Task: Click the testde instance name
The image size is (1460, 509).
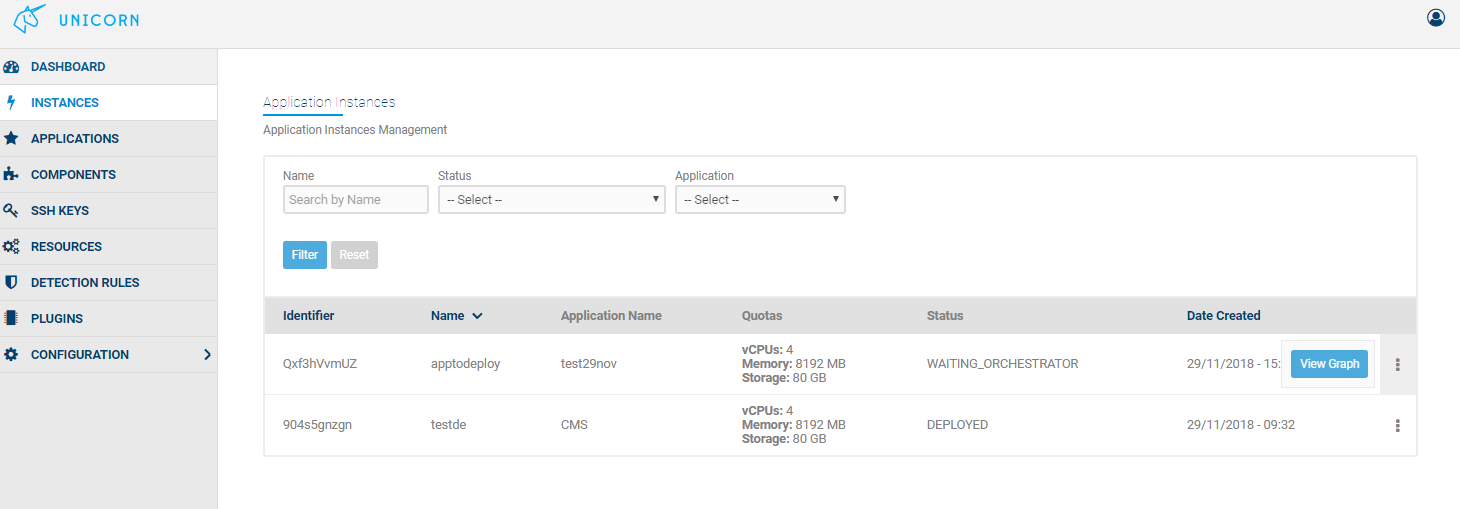Action: pos(449,425)
